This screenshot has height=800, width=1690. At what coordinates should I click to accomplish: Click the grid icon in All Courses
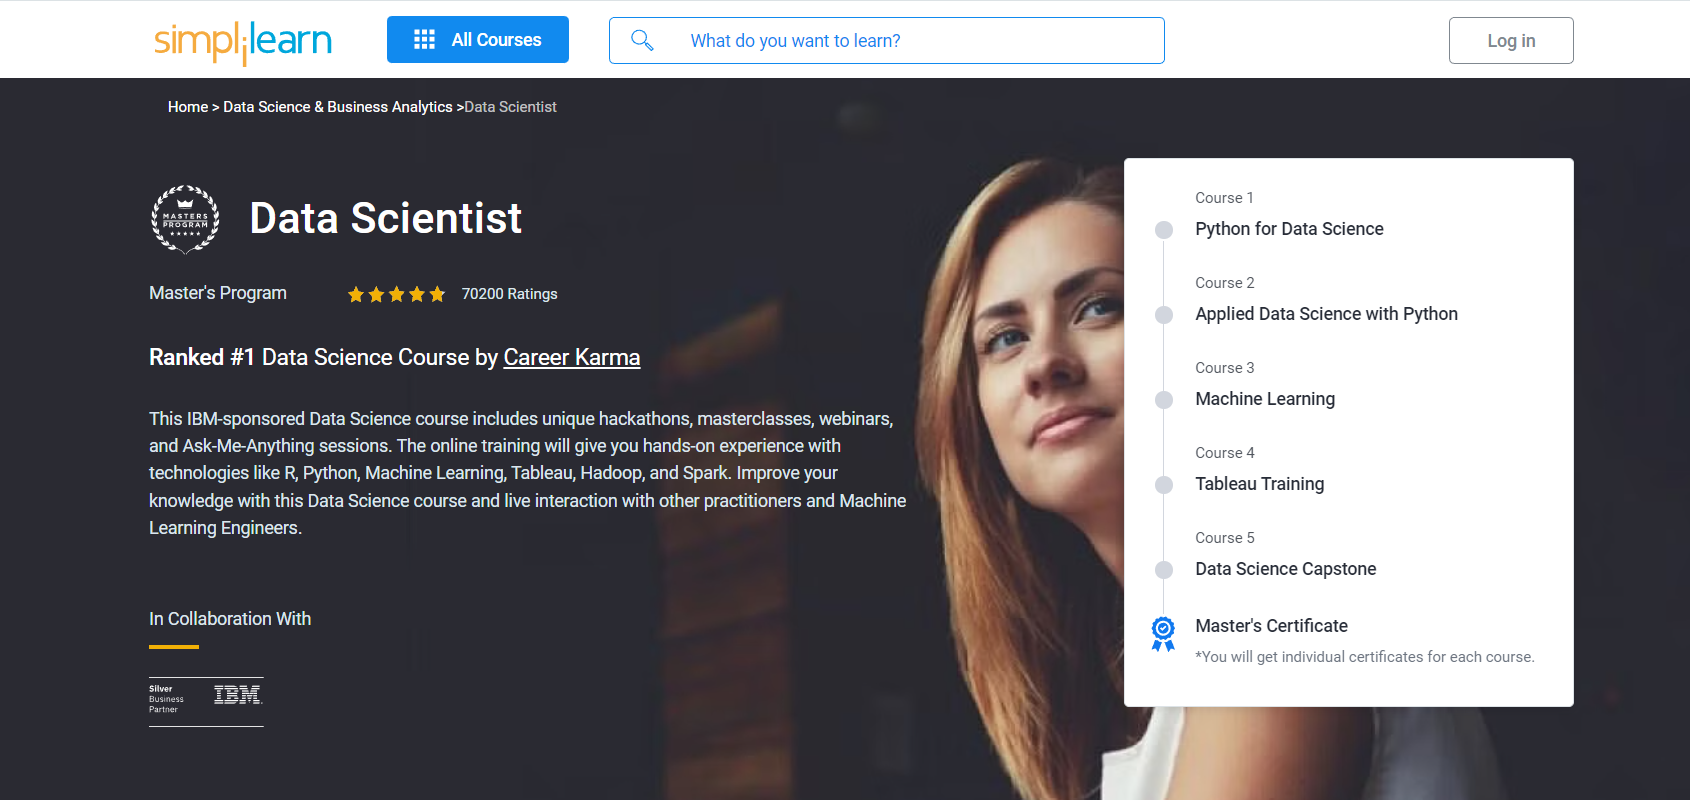click(x=424, y=40)
